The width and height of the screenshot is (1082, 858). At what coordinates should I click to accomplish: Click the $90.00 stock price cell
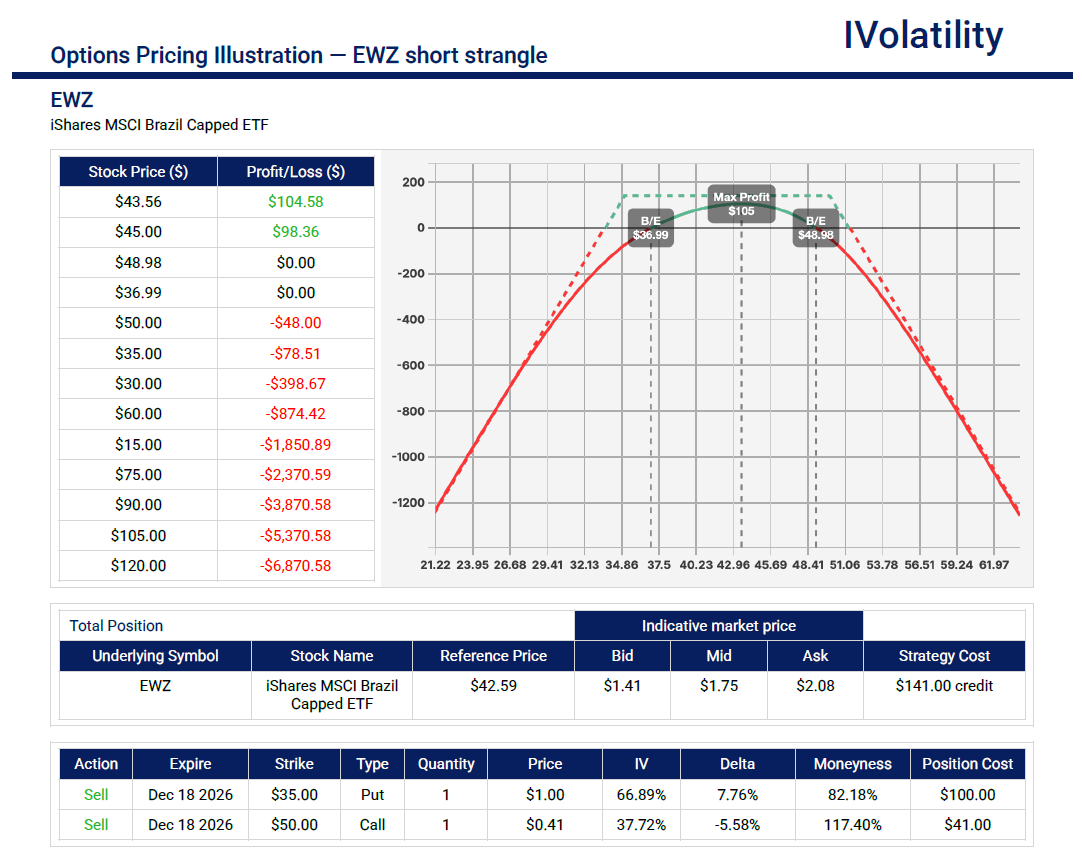click(x=138, y=505)
